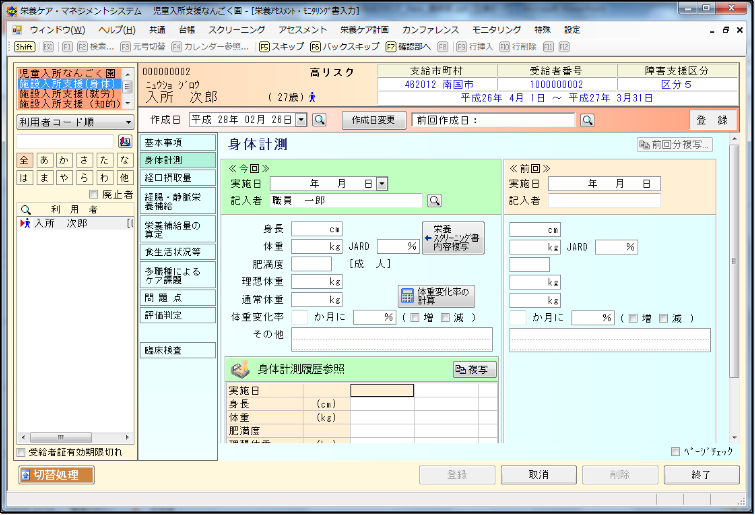Click 栄養スクリーニング書内容複写 arrow button
This screenshot has width=755, height=515.
click(452, 237)
